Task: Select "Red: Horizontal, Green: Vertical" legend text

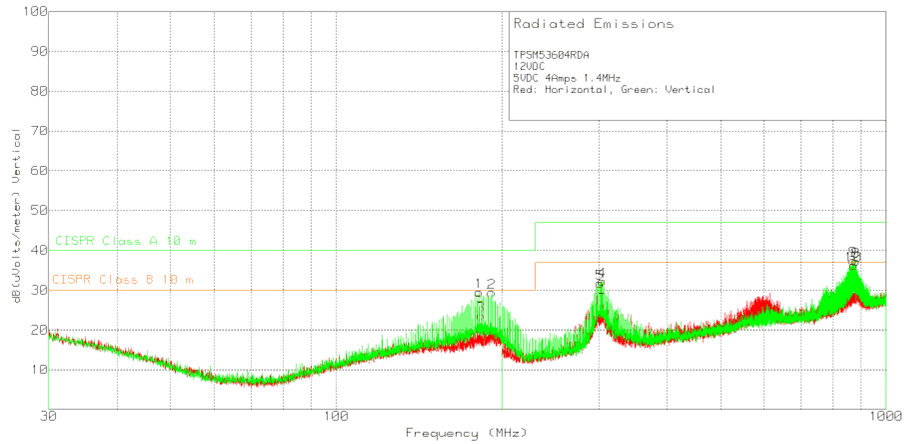Action: [x=614, y=90]
